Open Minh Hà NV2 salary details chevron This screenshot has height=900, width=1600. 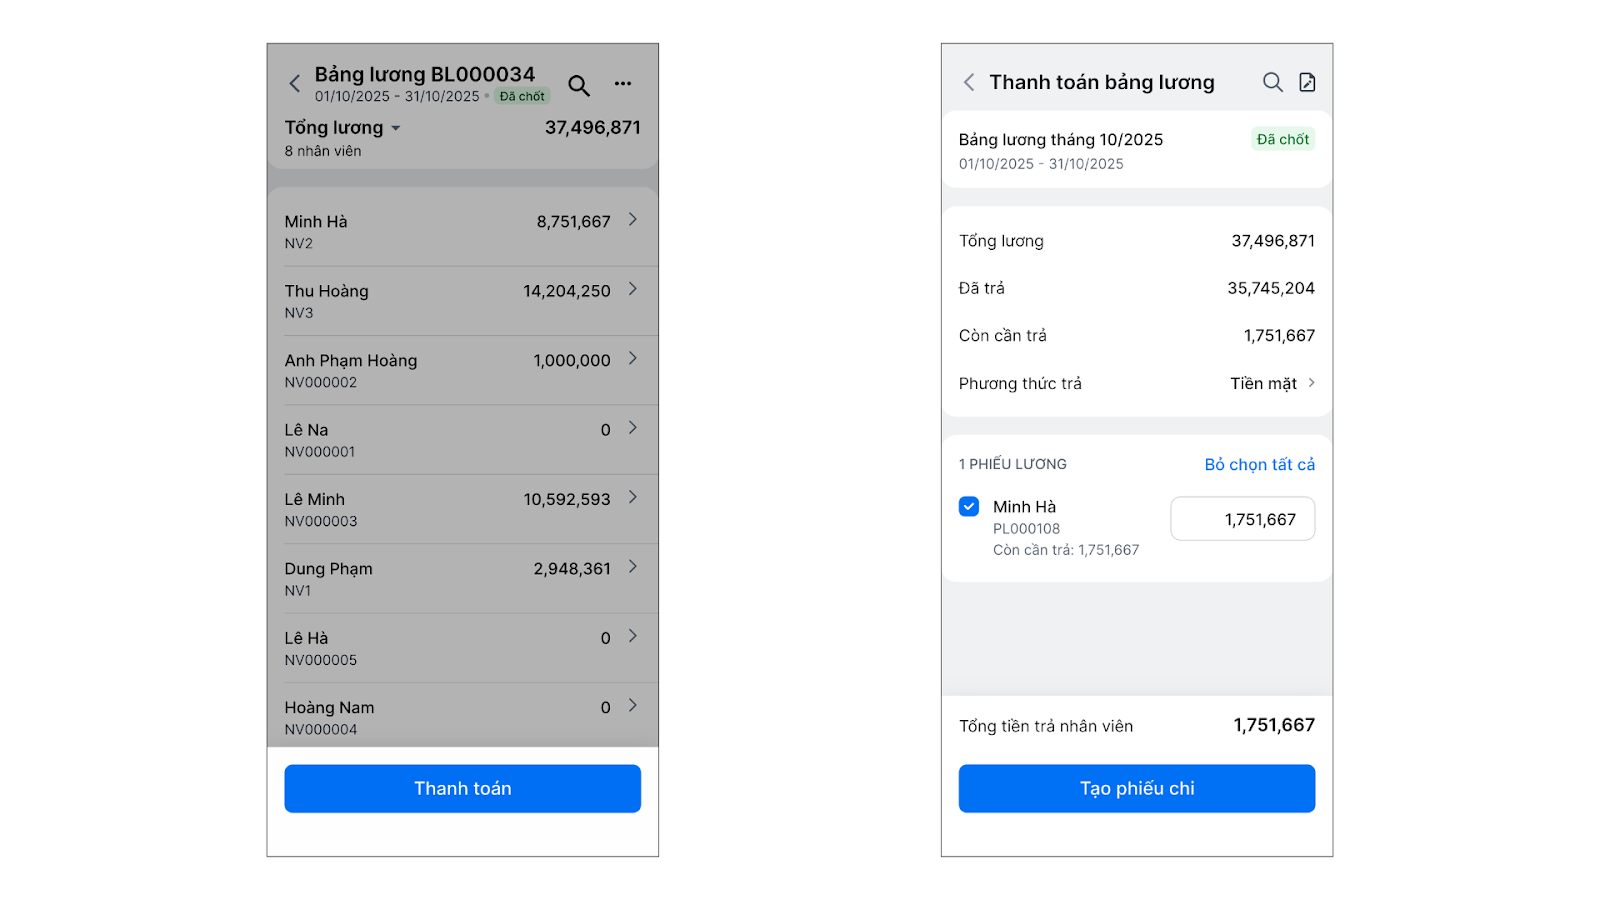pyautogui.click(x=633, y=220)
